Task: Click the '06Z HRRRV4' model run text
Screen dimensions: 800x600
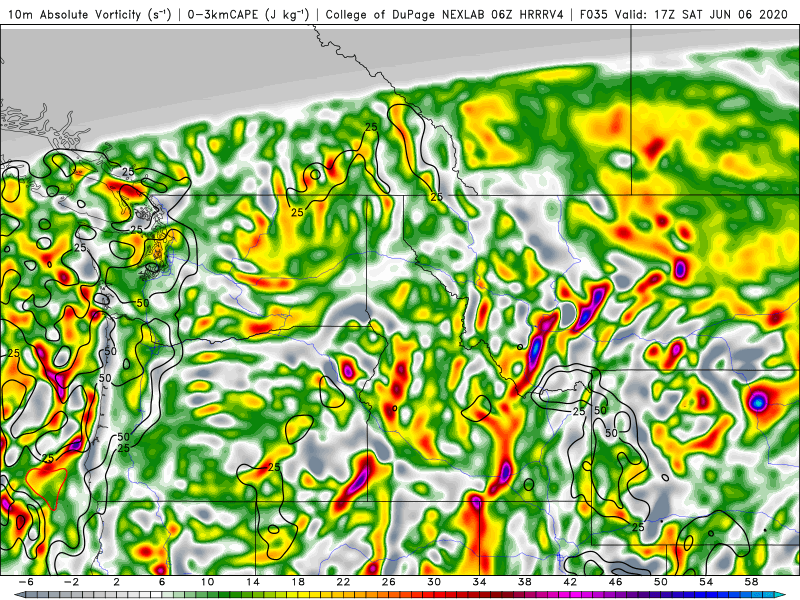Action: pos(527,14)
